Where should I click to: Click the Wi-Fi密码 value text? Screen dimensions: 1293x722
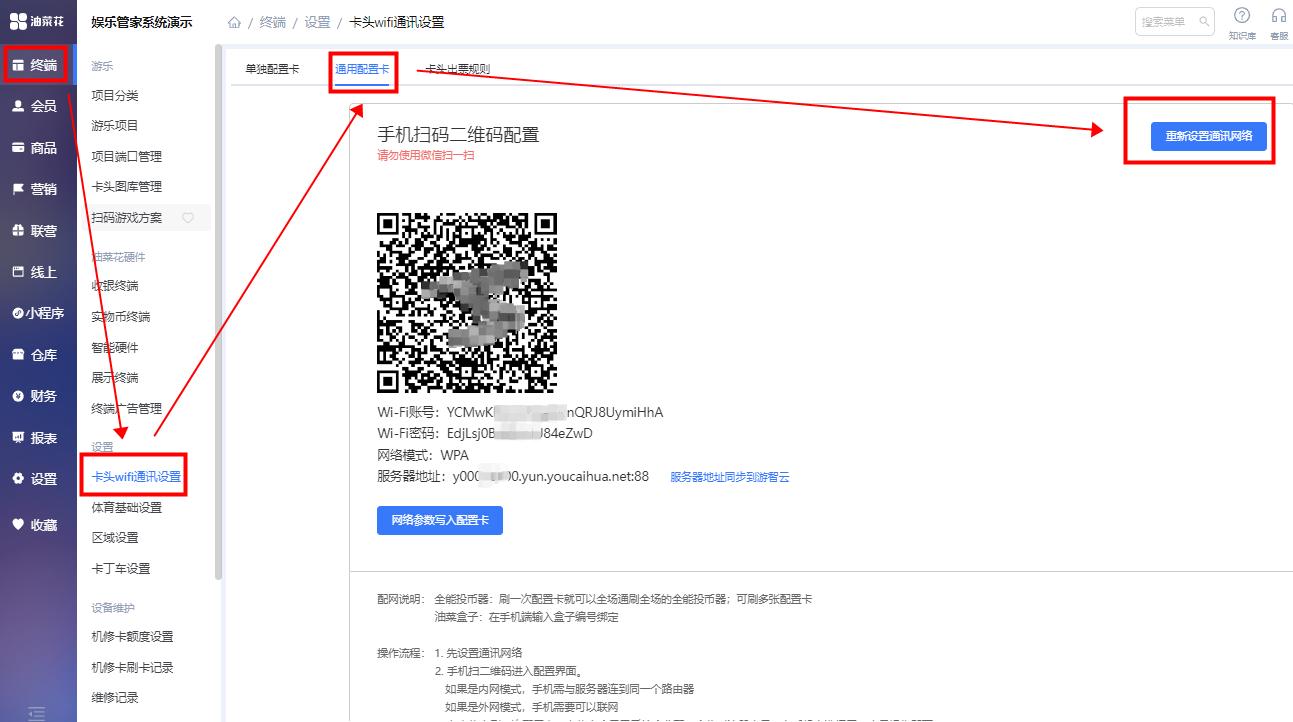click(519, 433)
